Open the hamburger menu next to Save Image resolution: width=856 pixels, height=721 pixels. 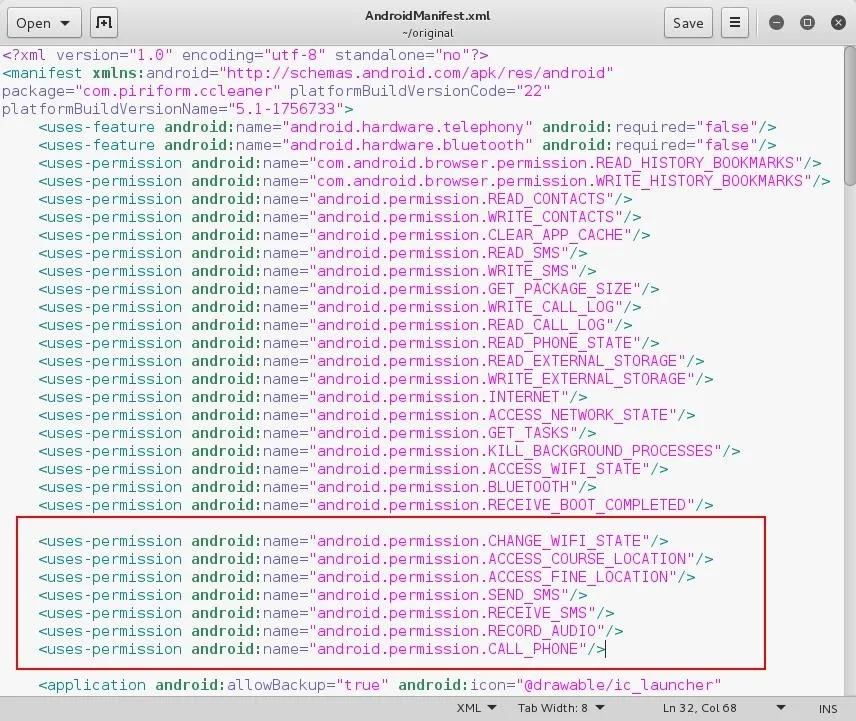[735, 23]
